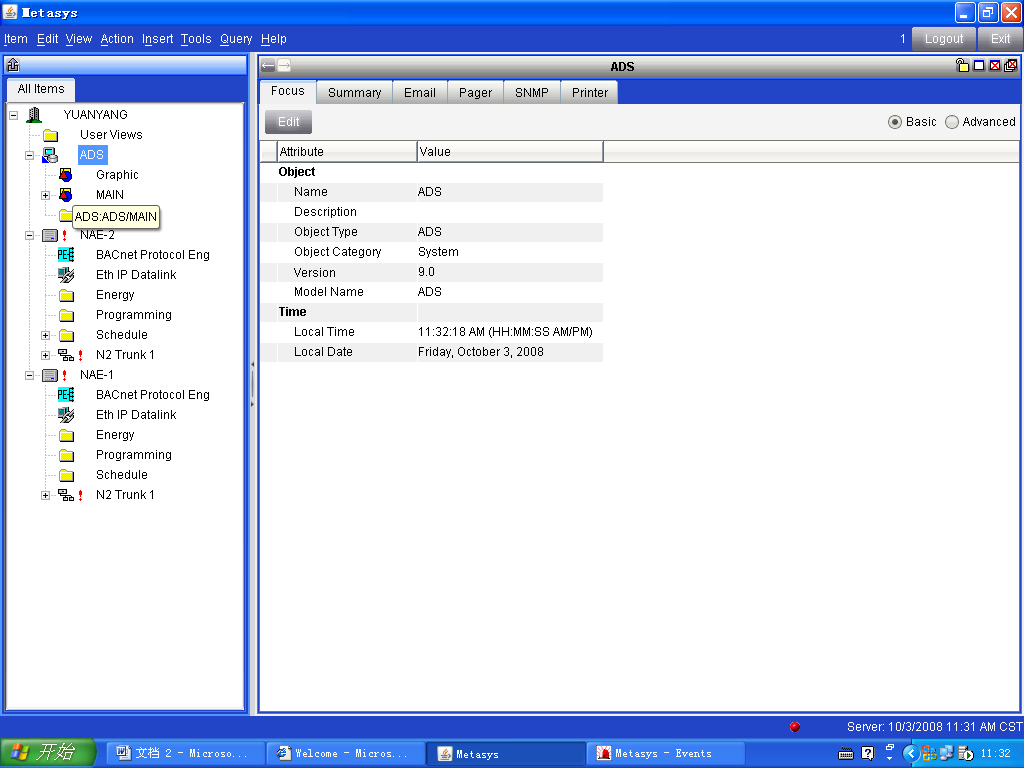Click the Value column header
Screen dimensions: 1024x768
(509, 152)
